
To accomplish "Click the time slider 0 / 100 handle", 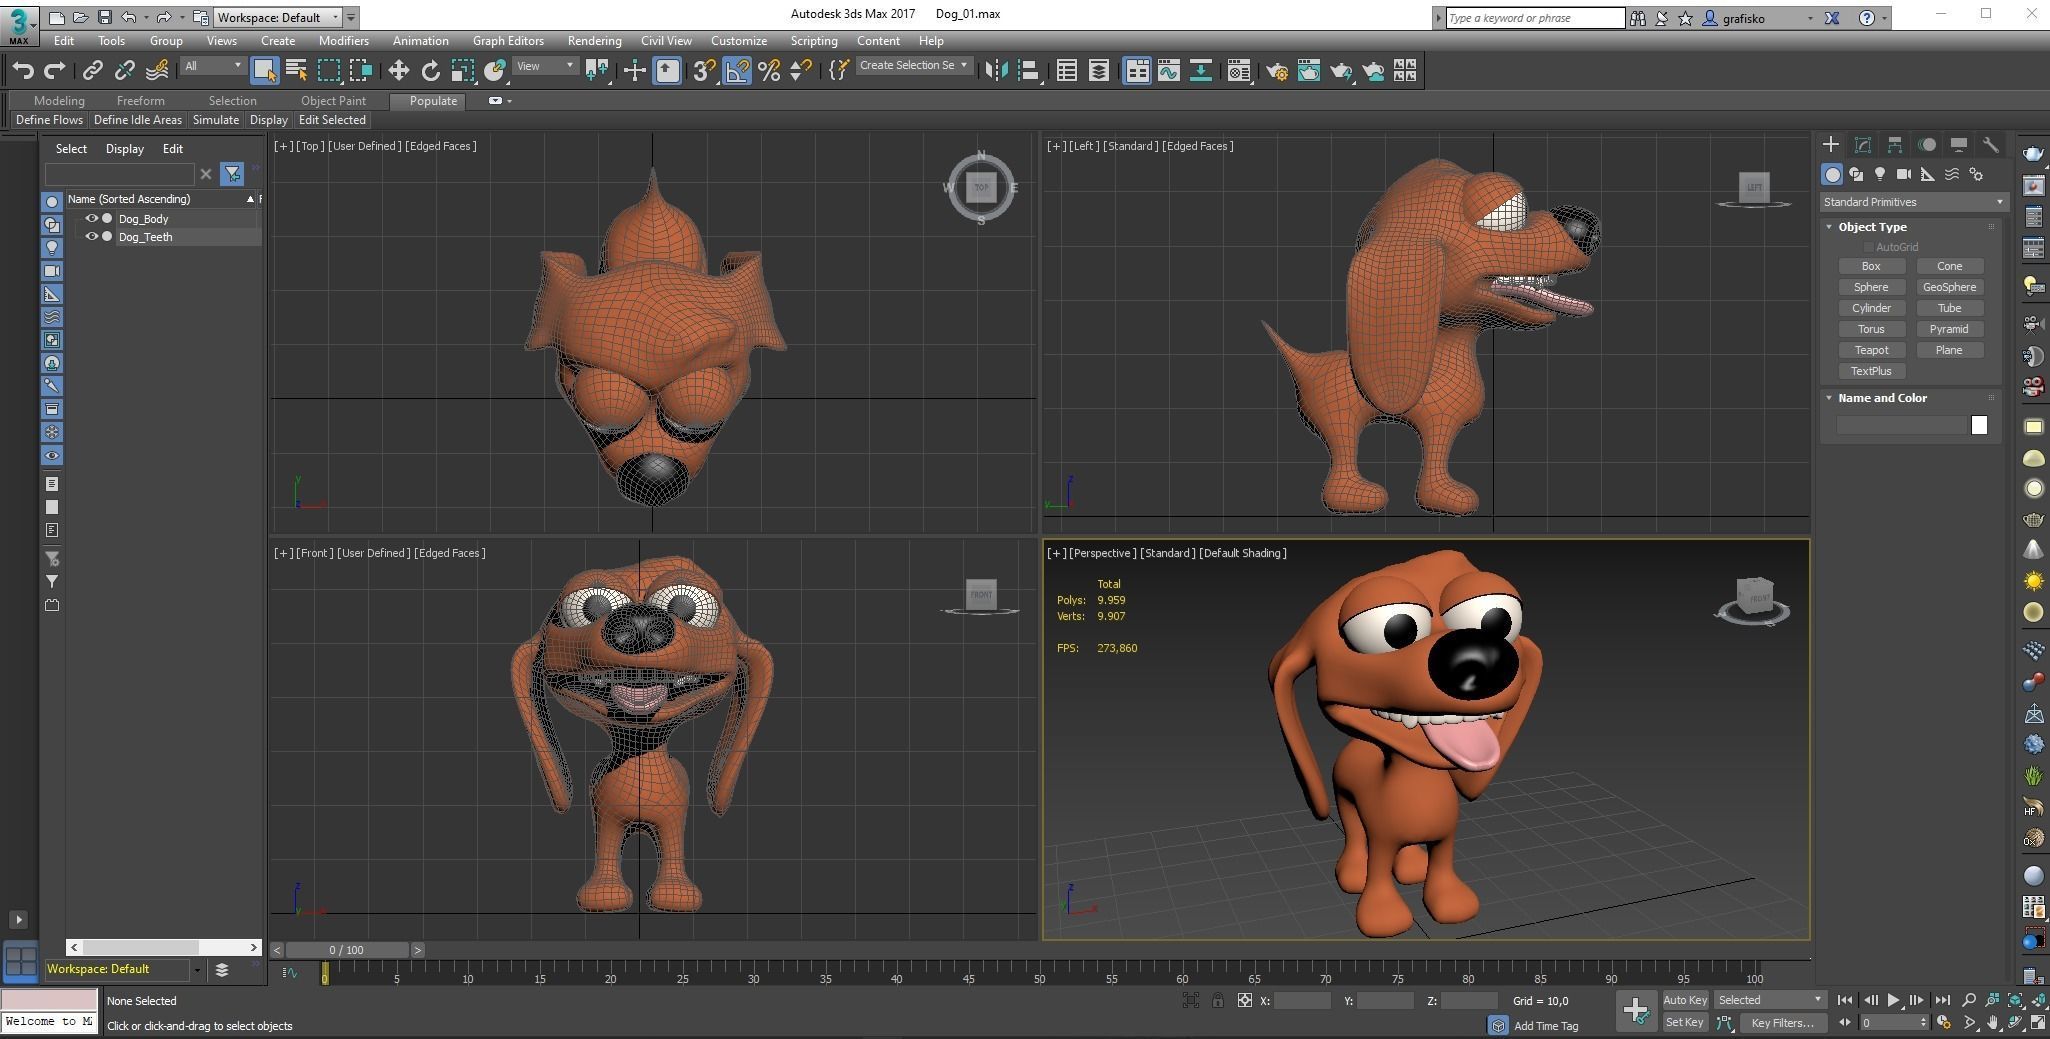I will point(346,950).
